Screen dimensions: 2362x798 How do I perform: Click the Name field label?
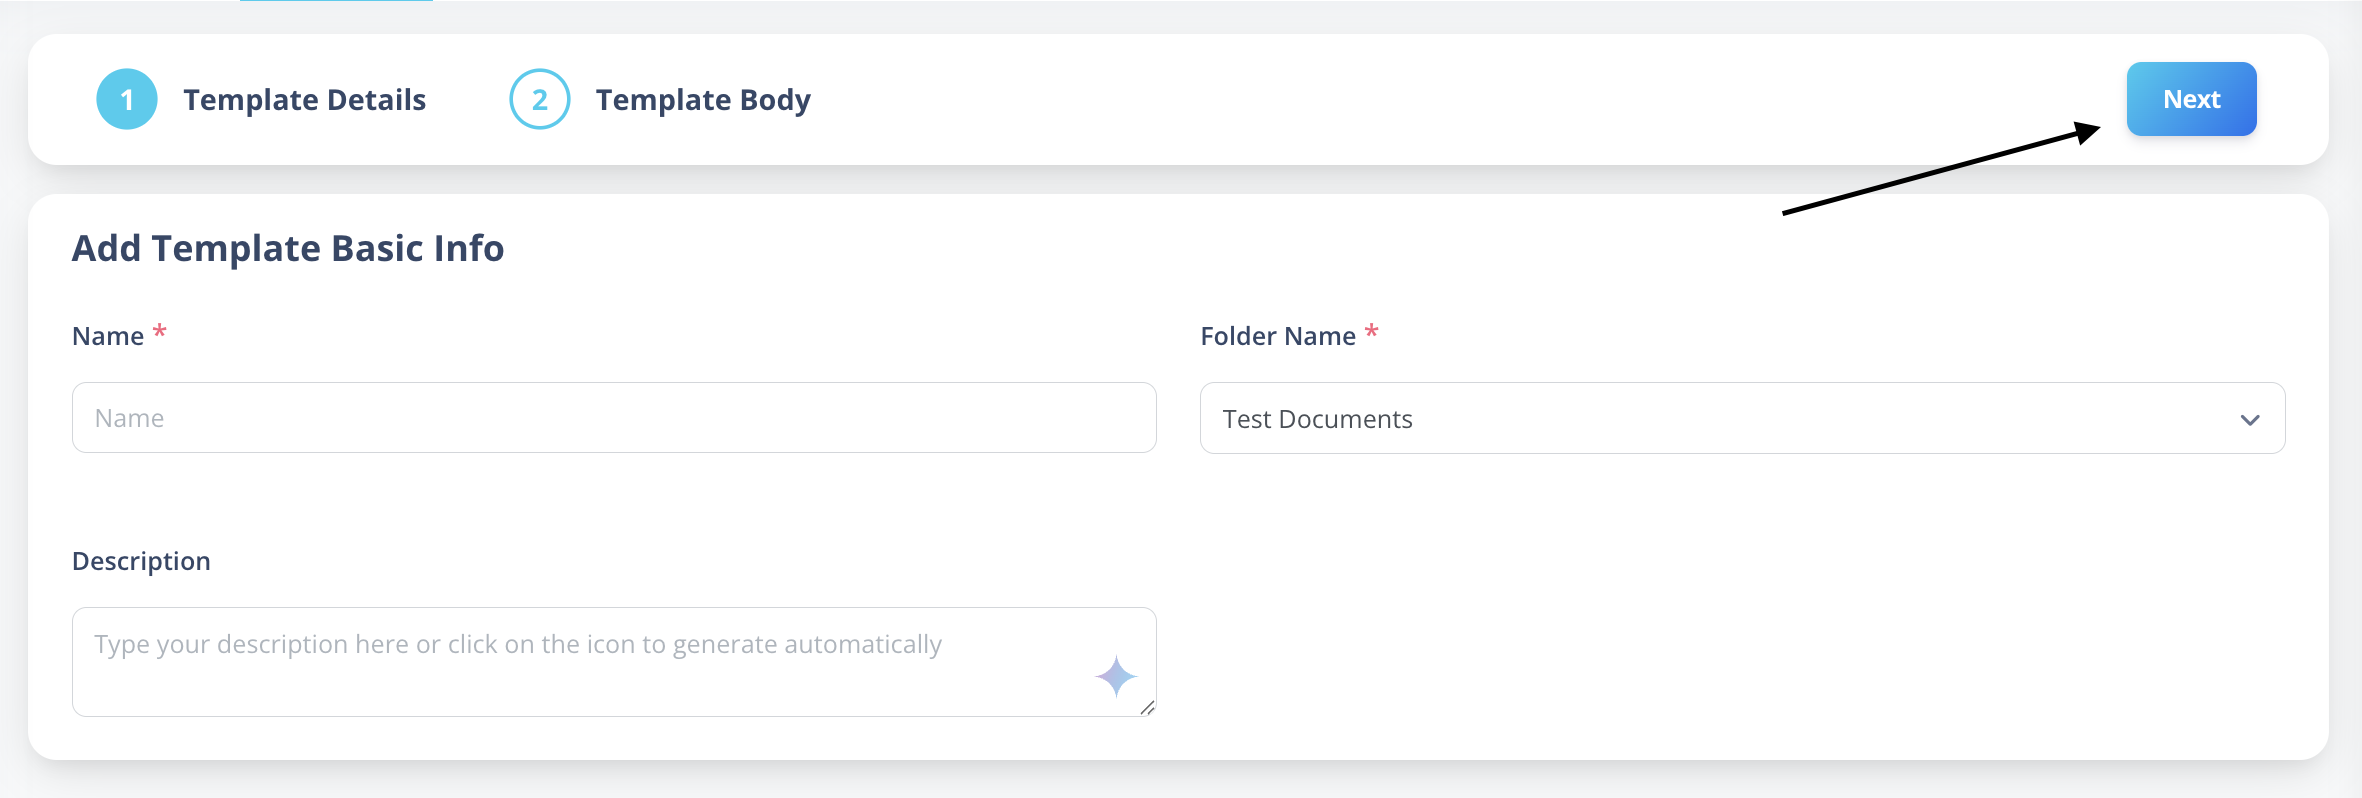tap(108, 336)
